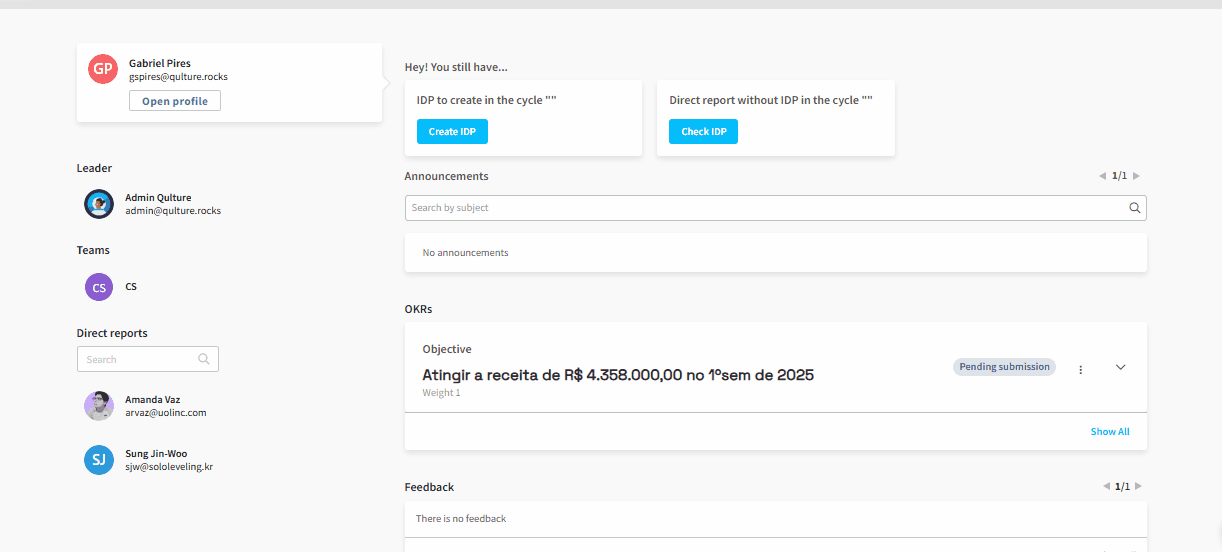Click the Open profile button
Image resolution: width=1222 pixels, height=552 pixels.
175,101
